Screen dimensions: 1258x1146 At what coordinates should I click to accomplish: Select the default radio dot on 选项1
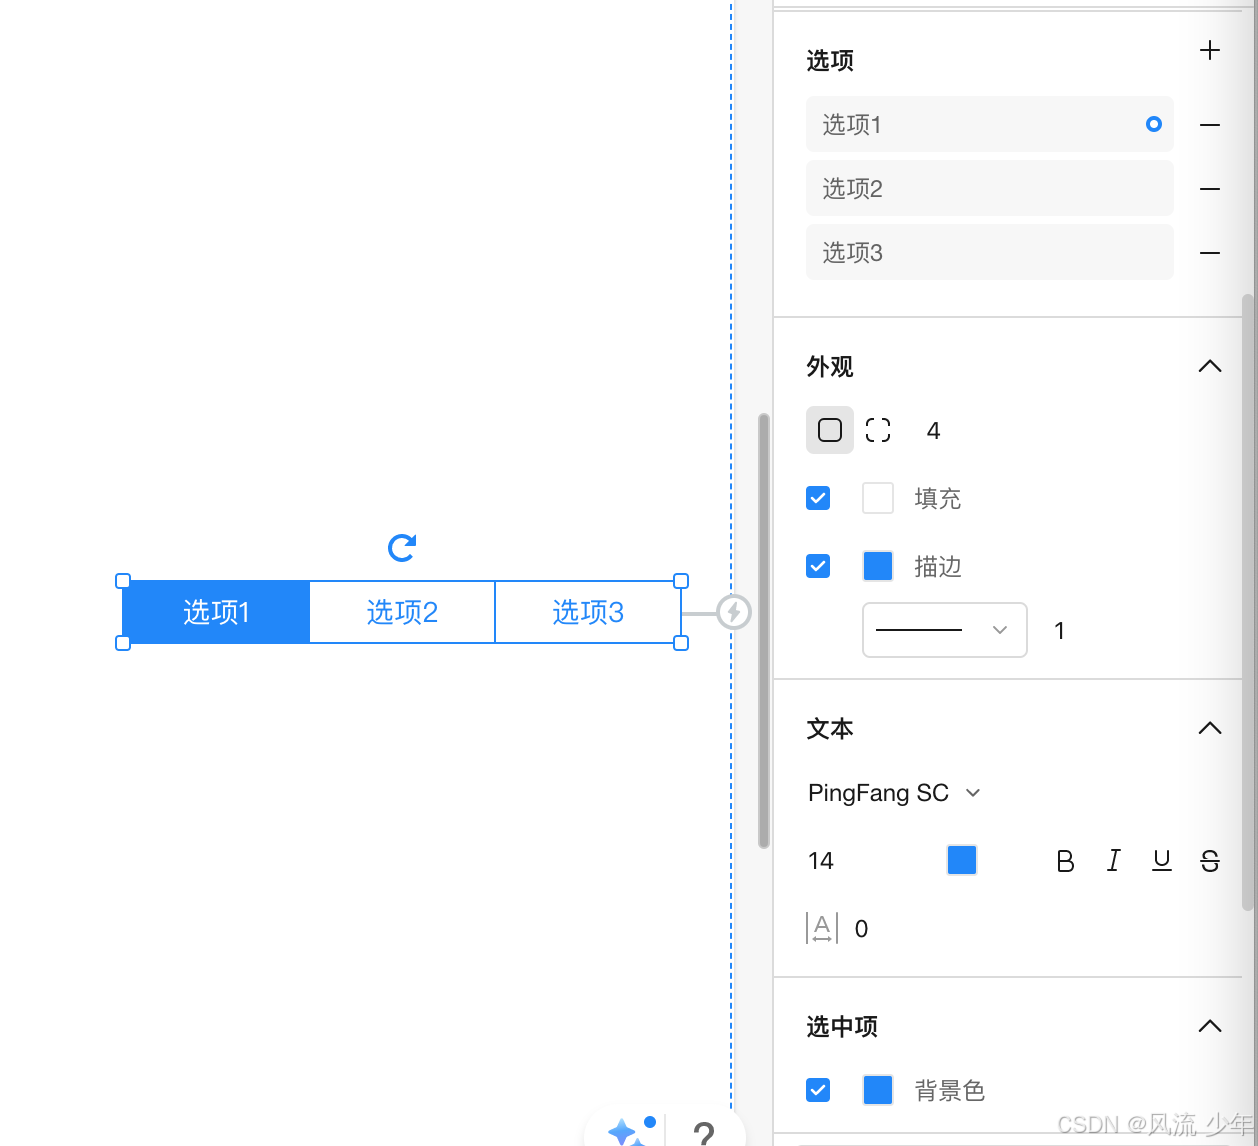pos(1154,124)
